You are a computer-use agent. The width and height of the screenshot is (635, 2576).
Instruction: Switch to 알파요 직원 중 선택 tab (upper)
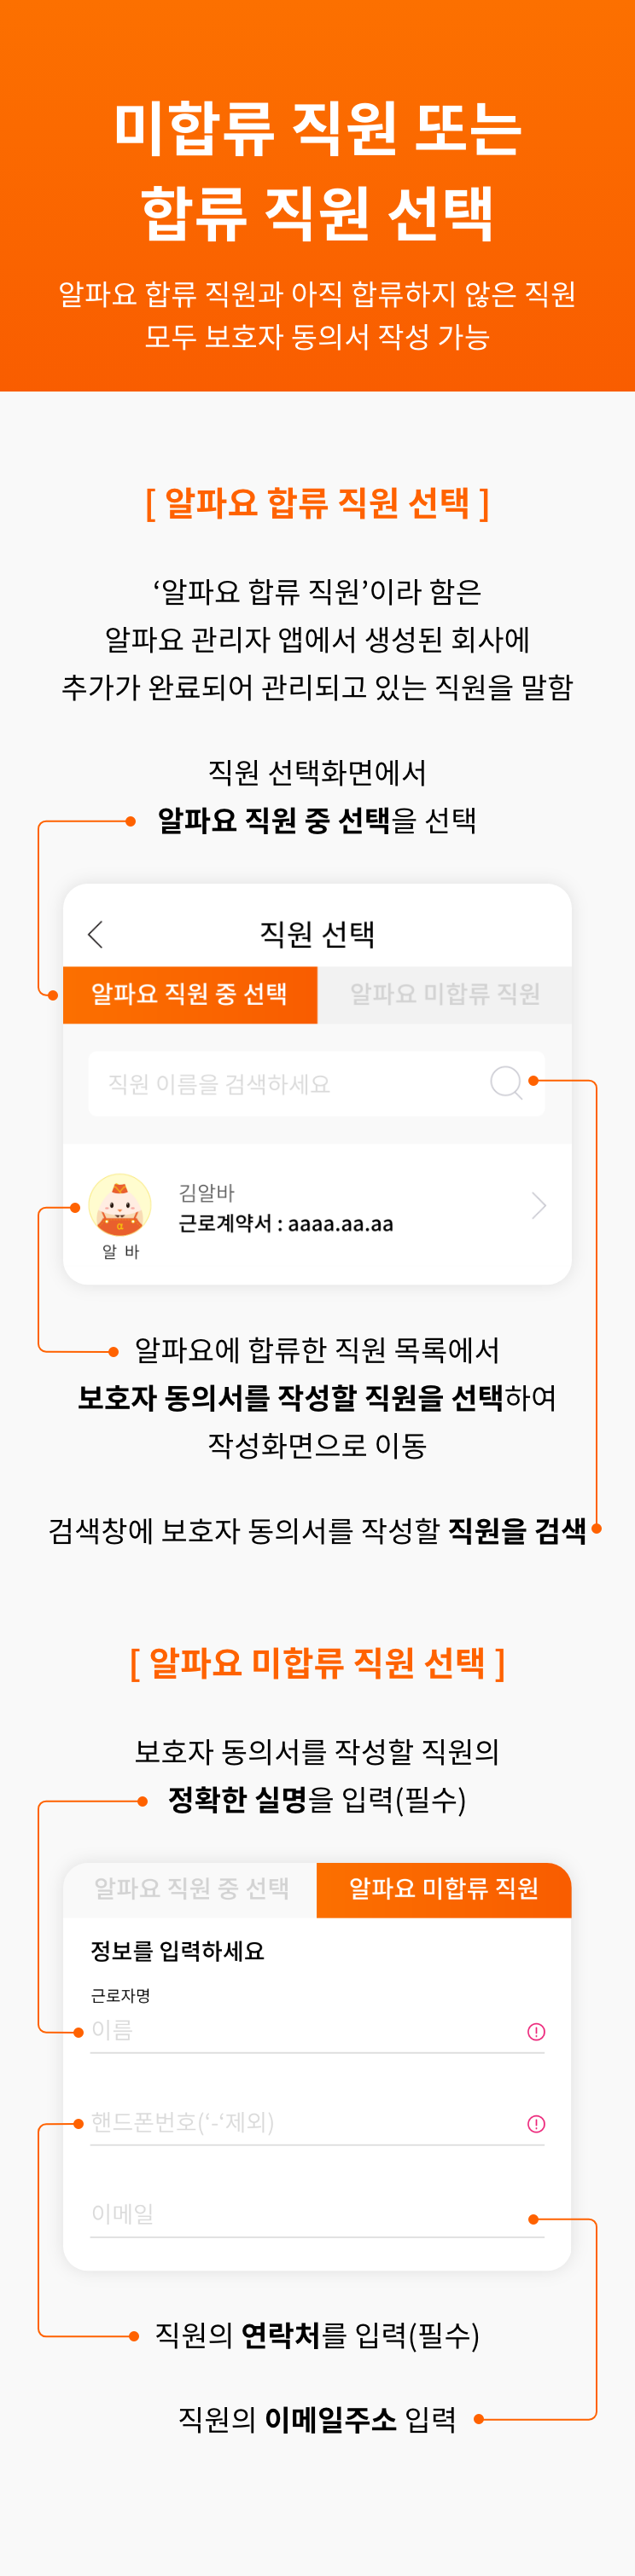pyautogui.click(x=190, y=995)
